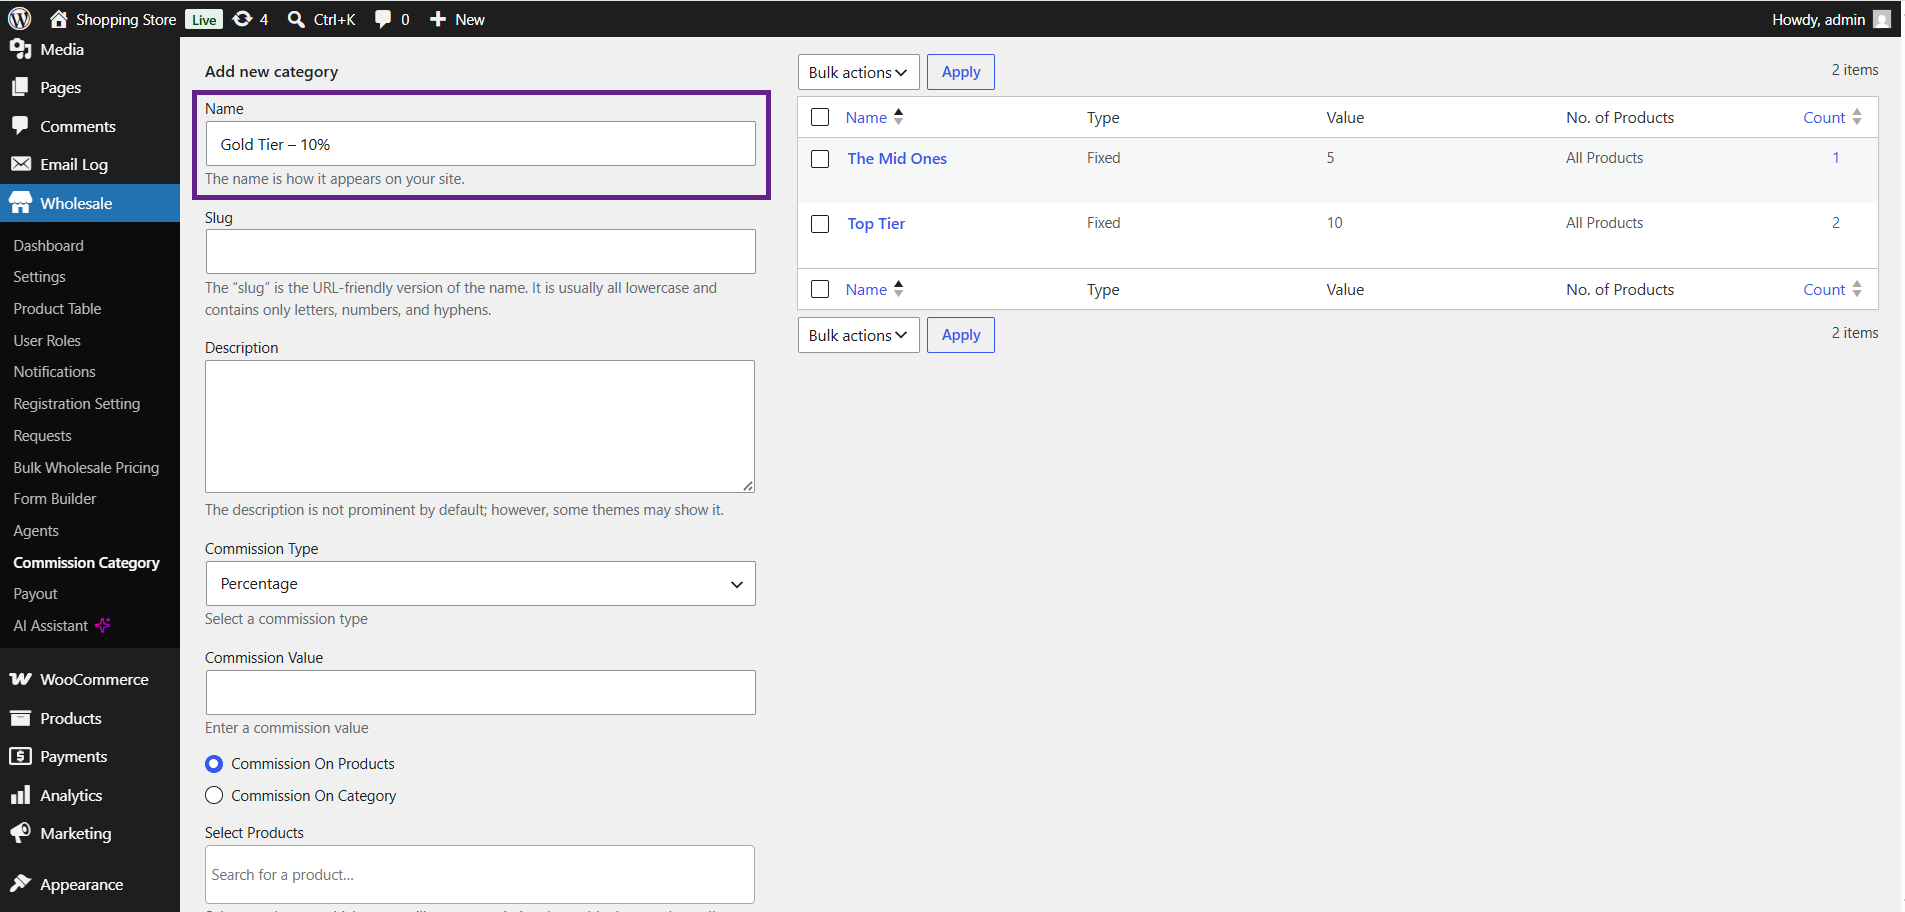1905x912 pixels.
Task: Open the Top Tier category link
Action: pyautogui.click(x=876, y=224)
